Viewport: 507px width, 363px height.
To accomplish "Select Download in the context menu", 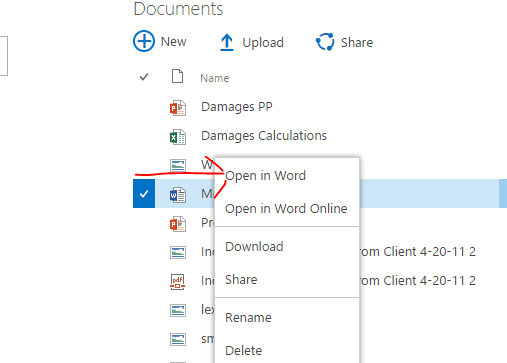I will pyautogui.click(x=254, y=247).
